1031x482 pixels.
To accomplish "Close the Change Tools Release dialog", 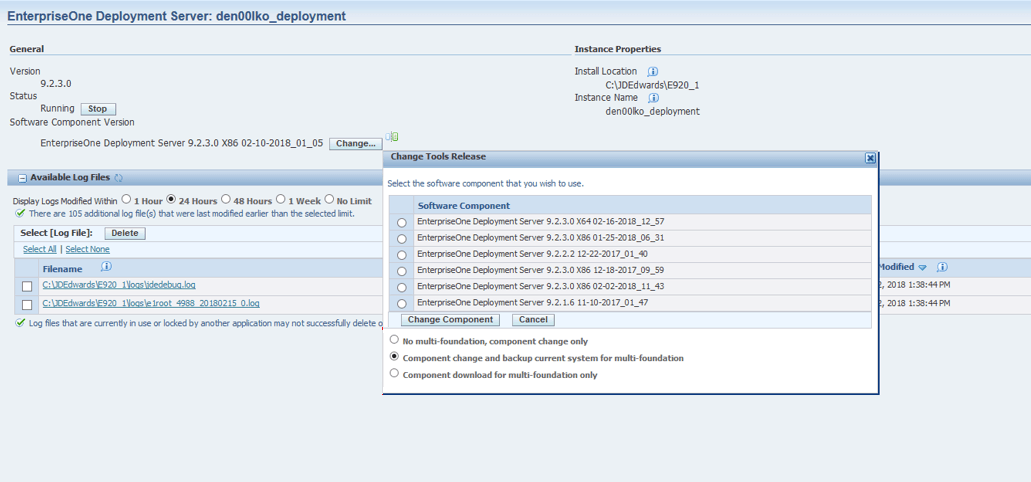I will pyautogui.click(x=870, y=158).
